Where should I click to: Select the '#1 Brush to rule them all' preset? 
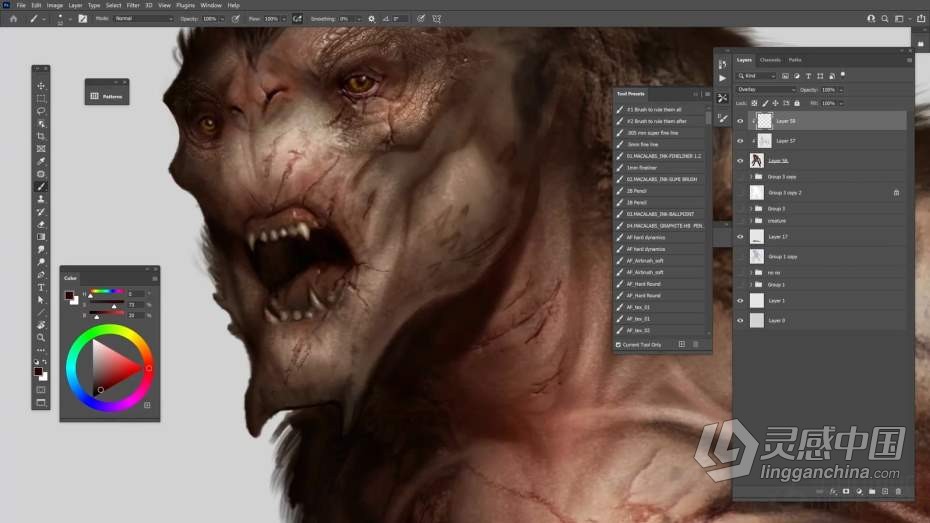[x=660, y=110]
